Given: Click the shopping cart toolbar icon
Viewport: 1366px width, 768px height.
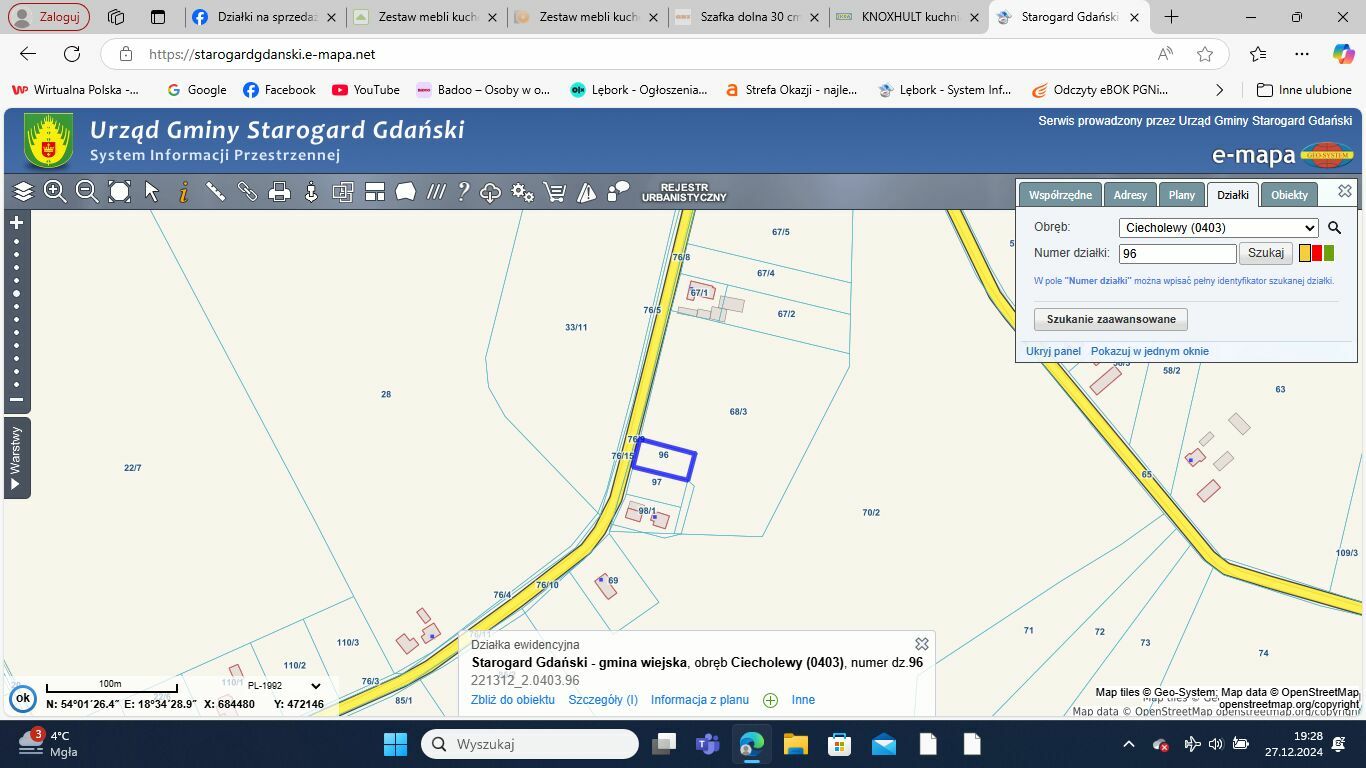Looking at the screenshot, I should 554,192.
